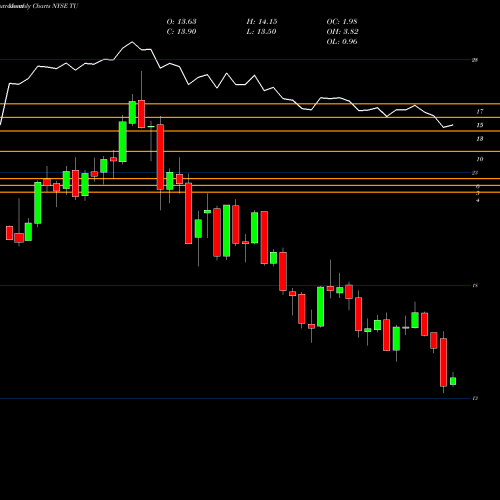Click the 10 price level label
Viewport: 500px width, 500px height.
click(480, 159)
